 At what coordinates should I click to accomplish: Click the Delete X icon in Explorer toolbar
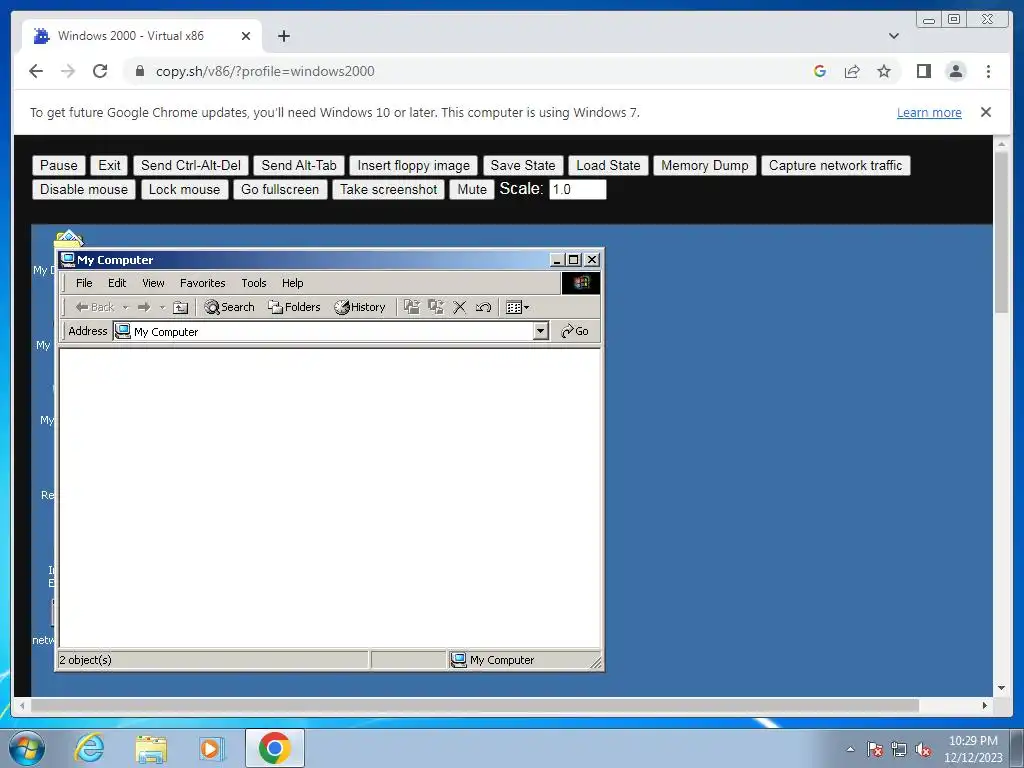click(x=460, y=307)
